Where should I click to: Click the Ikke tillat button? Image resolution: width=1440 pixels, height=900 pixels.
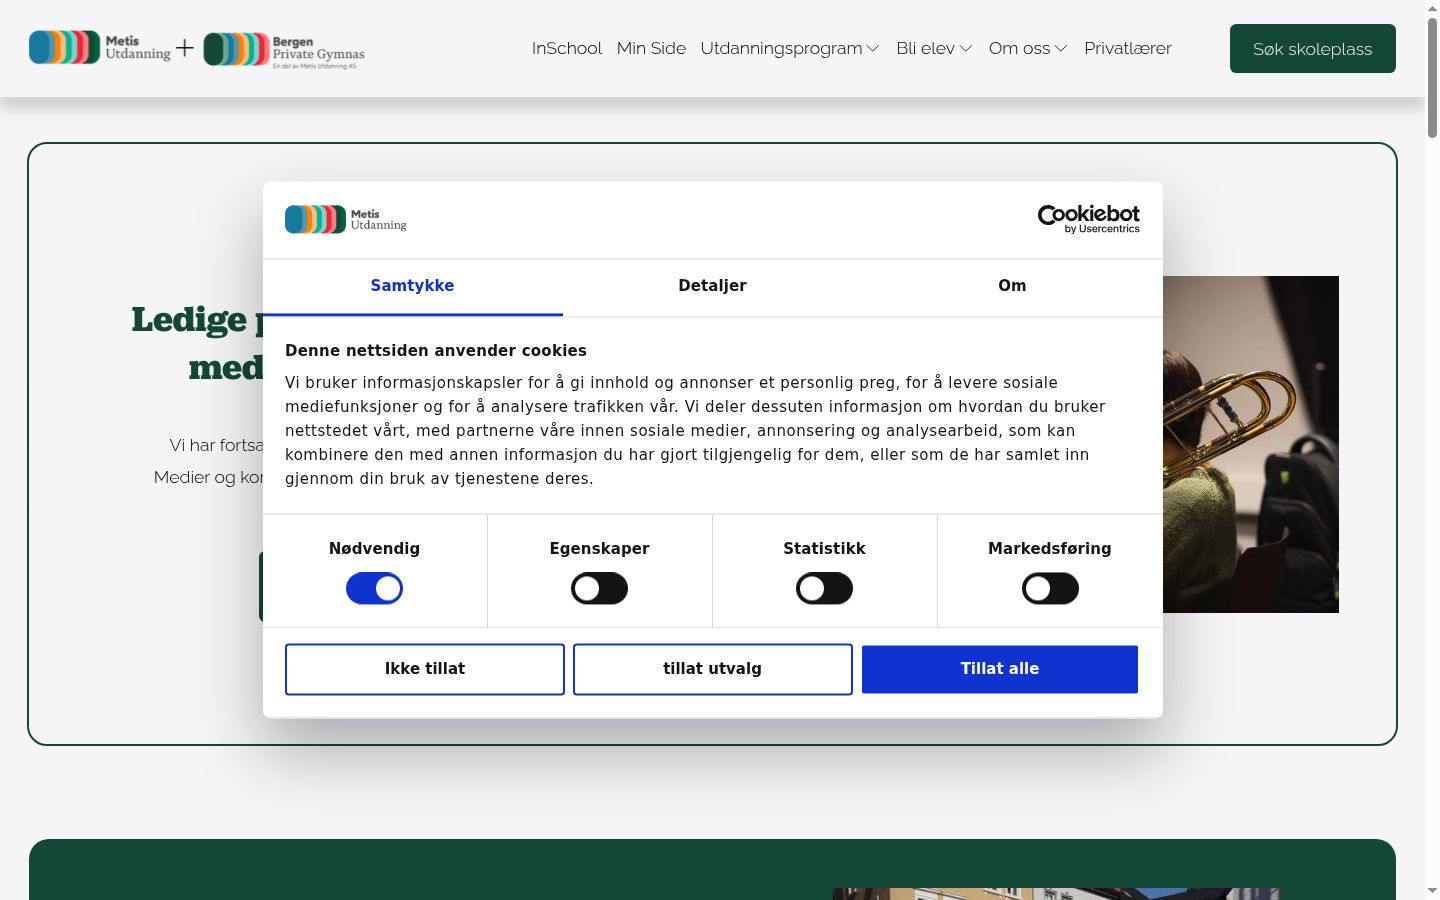[x=425, y=669]
